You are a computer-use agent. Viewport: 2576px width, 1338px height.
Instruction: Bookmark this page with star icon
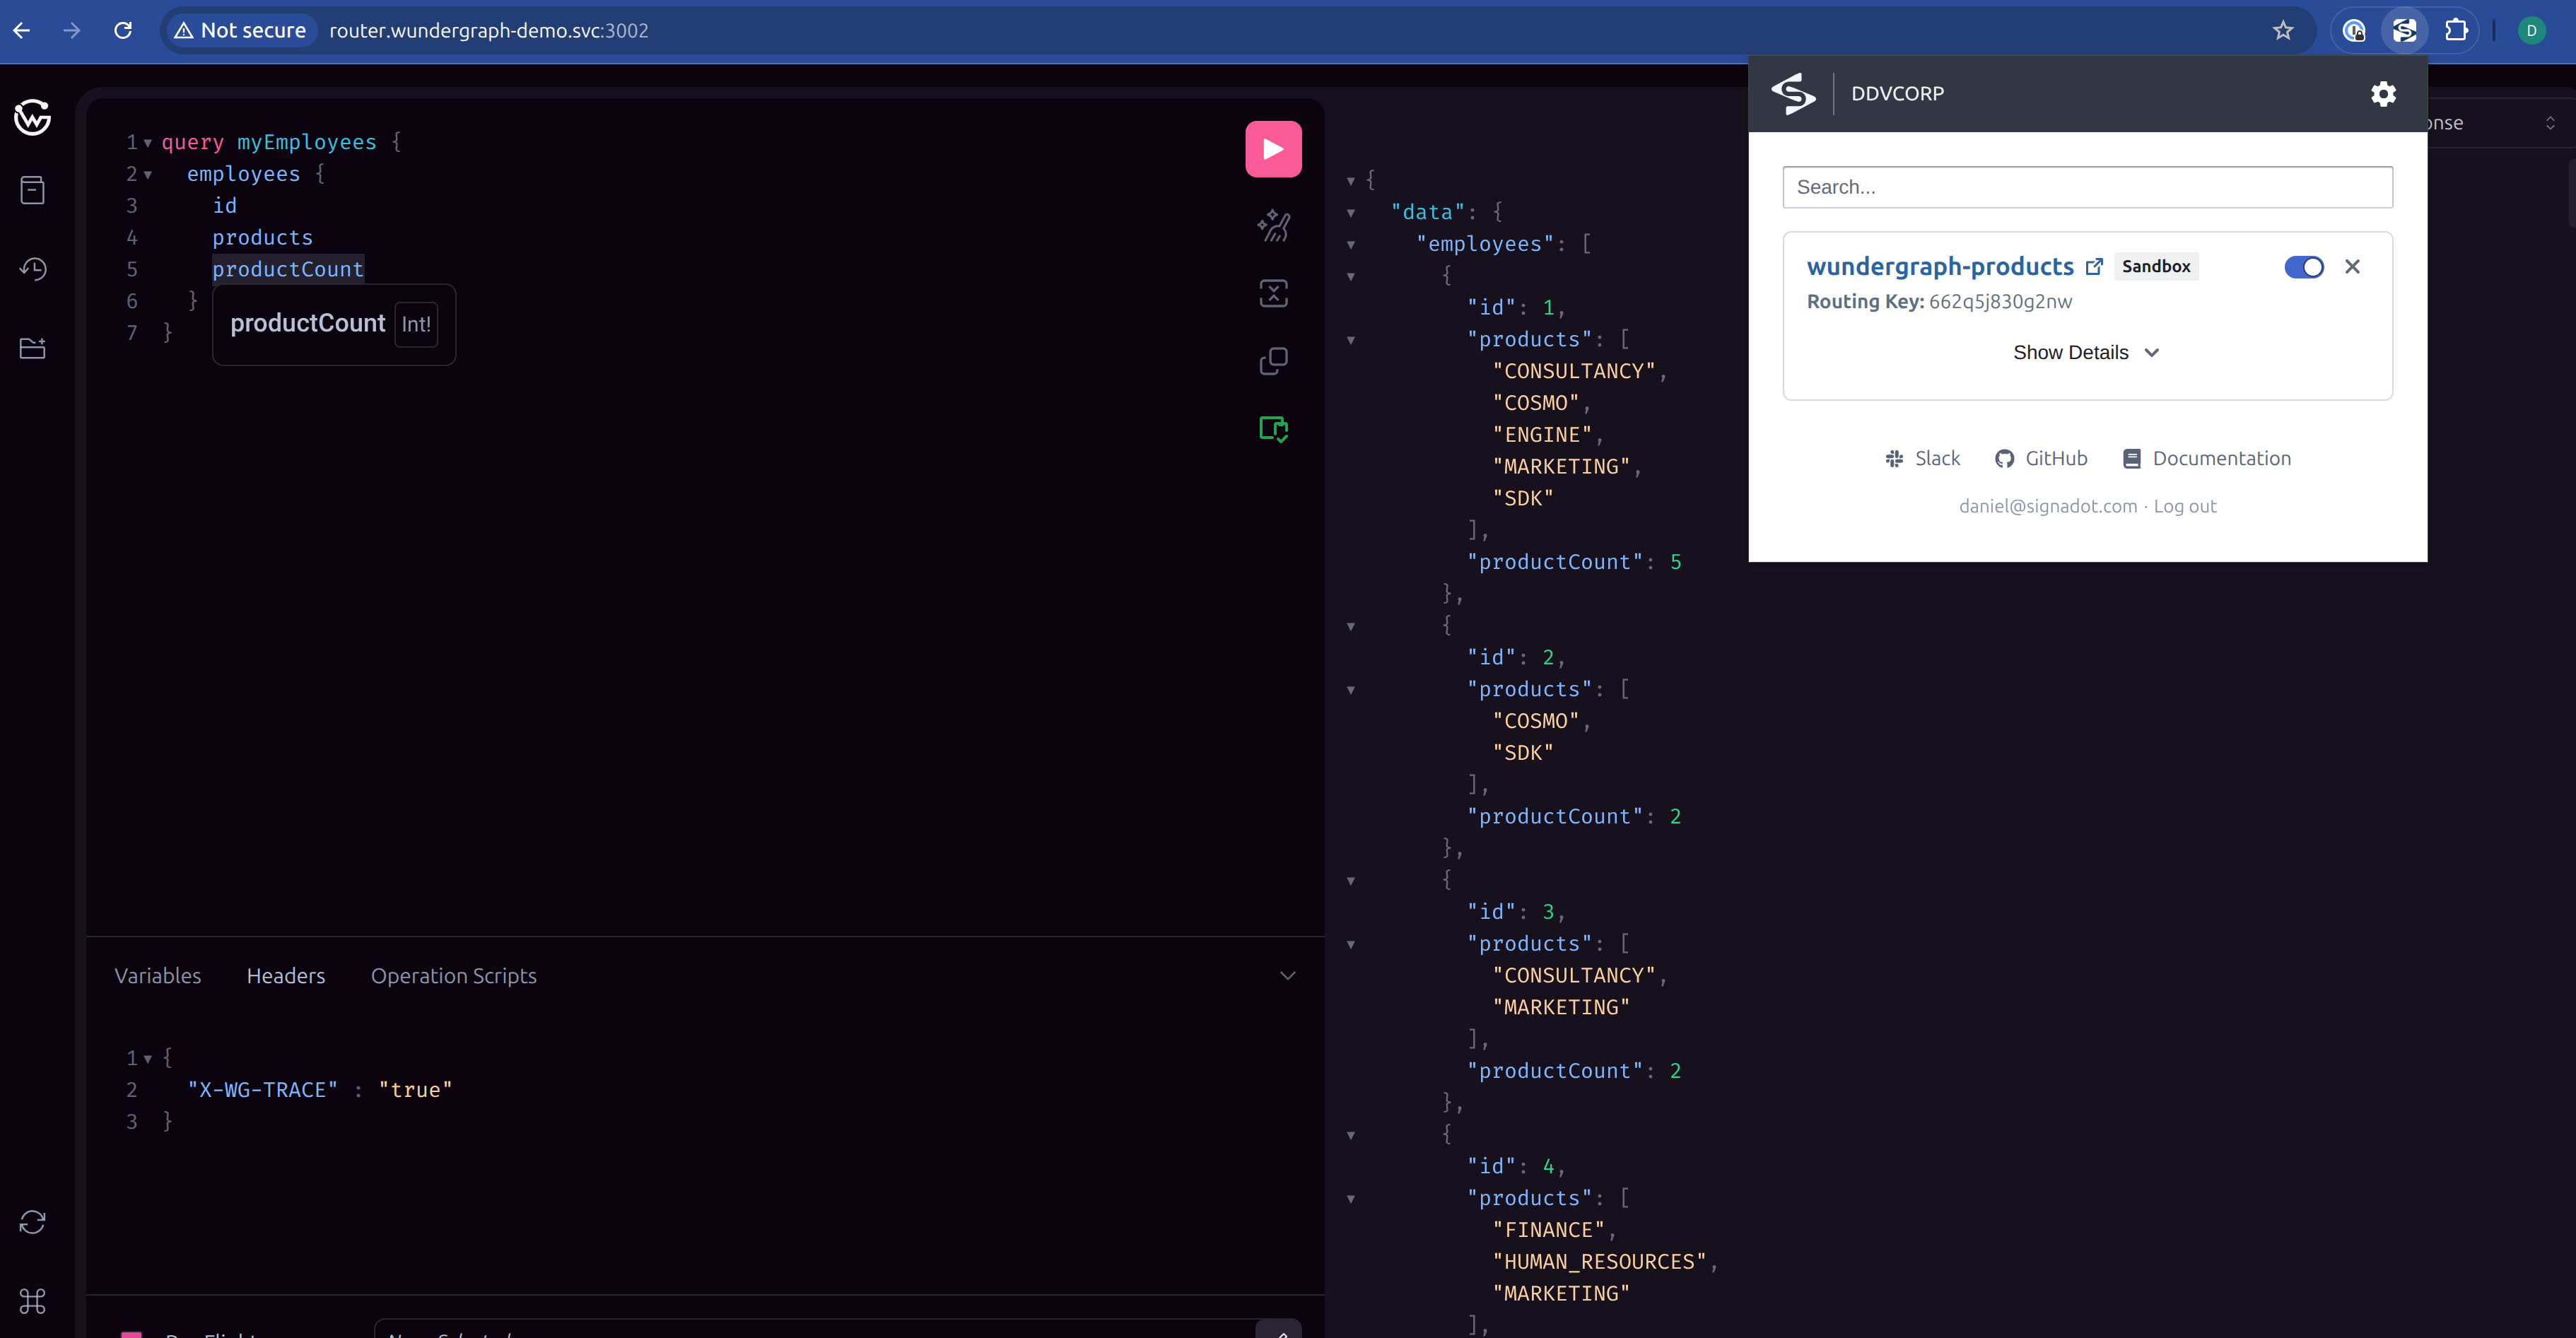click(x=2283, y=31)
